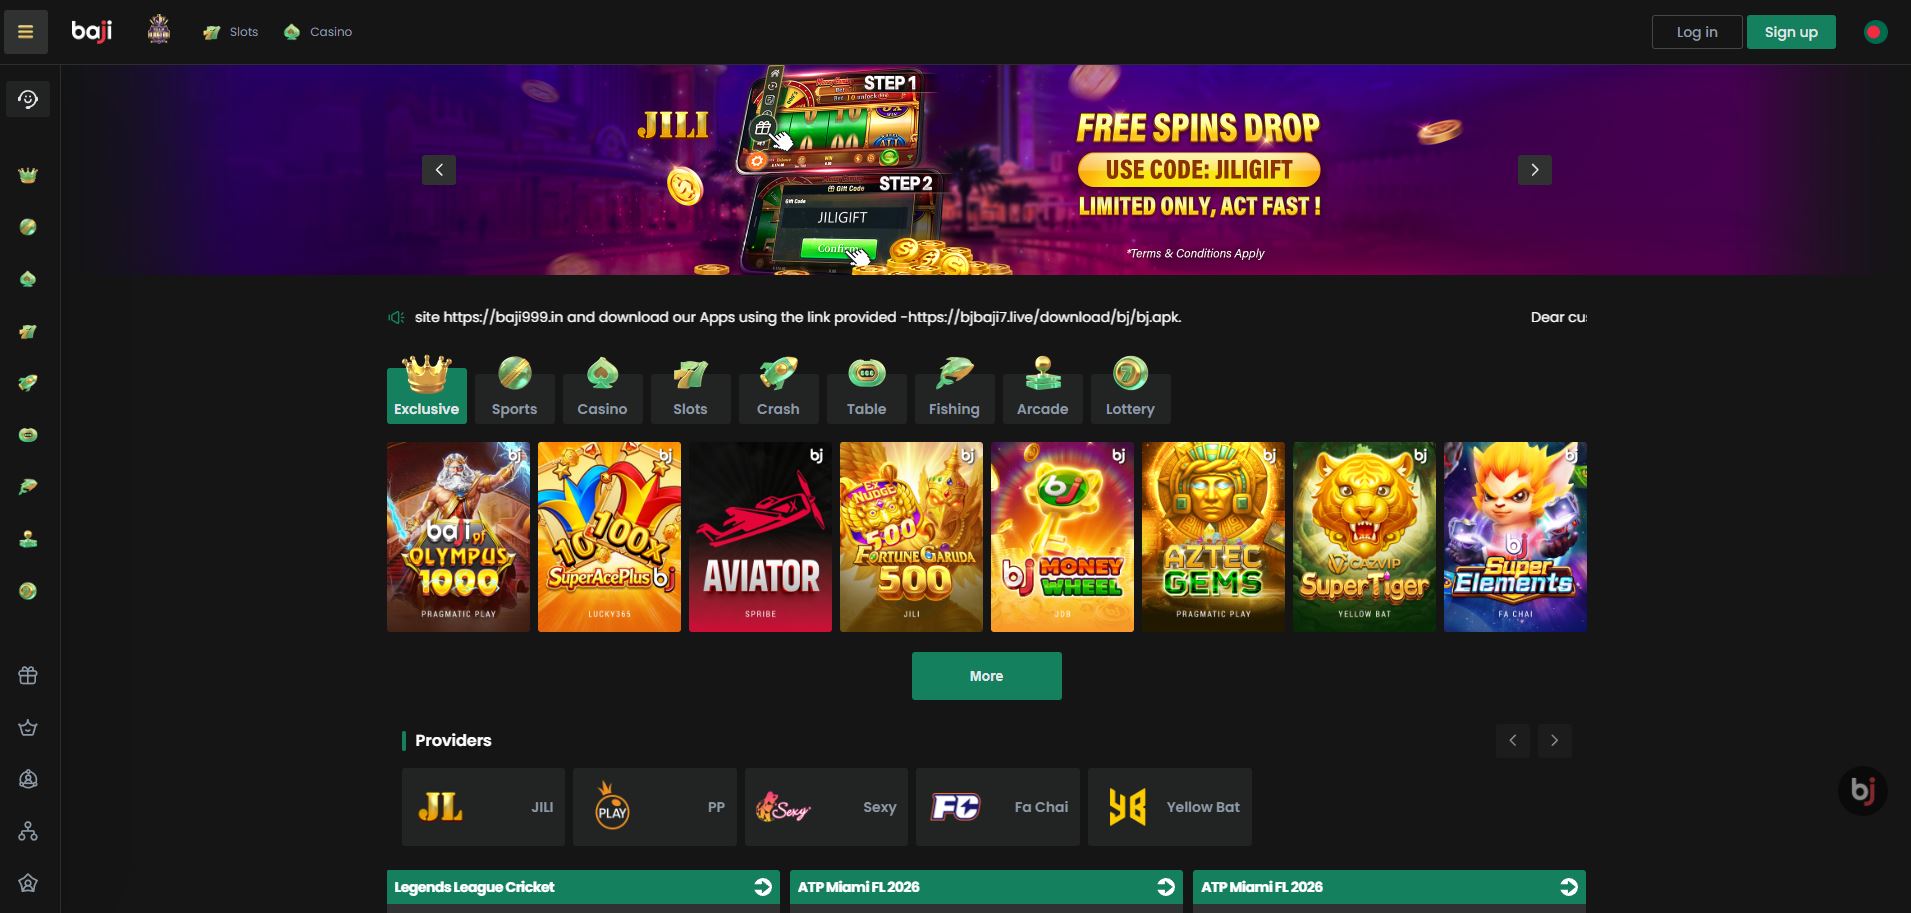This screenshot has height=913, width=1911.
Task: Select the Crash category tab
Action: point(778,389)
